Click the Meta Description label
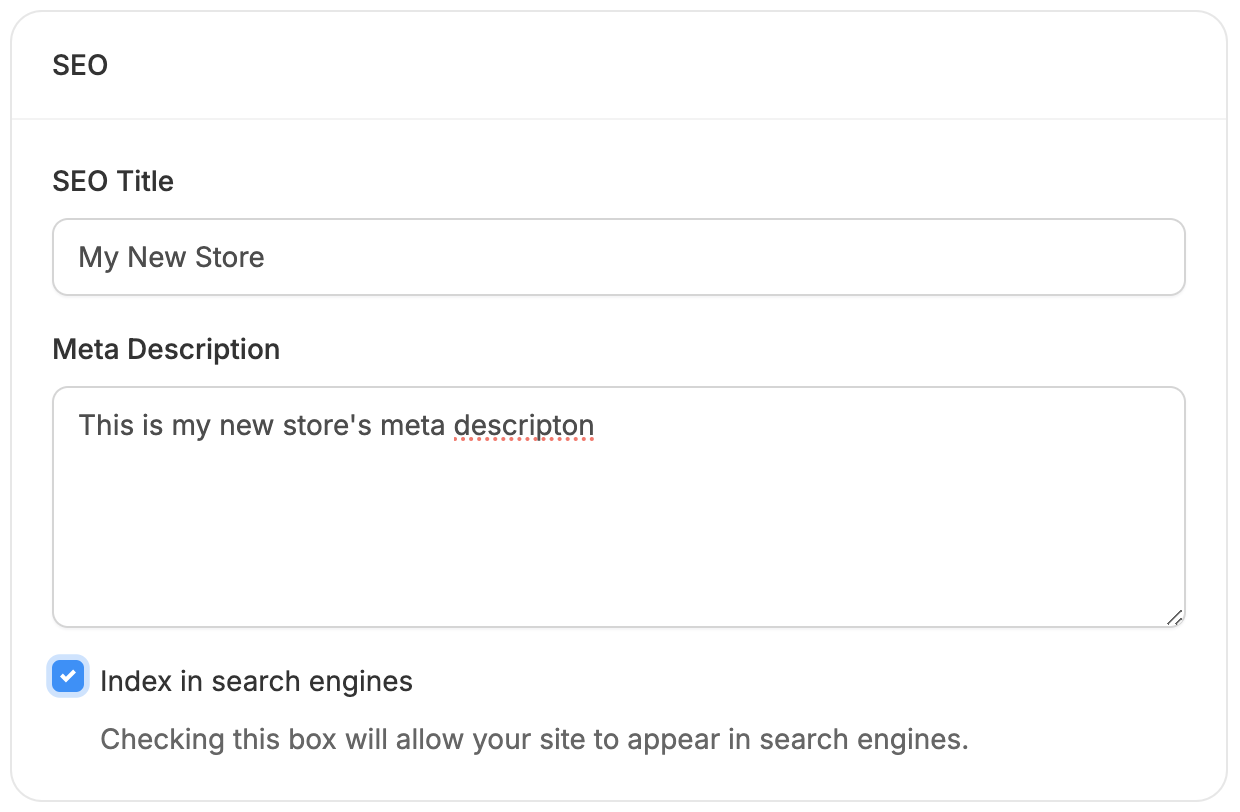 pos(166,349)
